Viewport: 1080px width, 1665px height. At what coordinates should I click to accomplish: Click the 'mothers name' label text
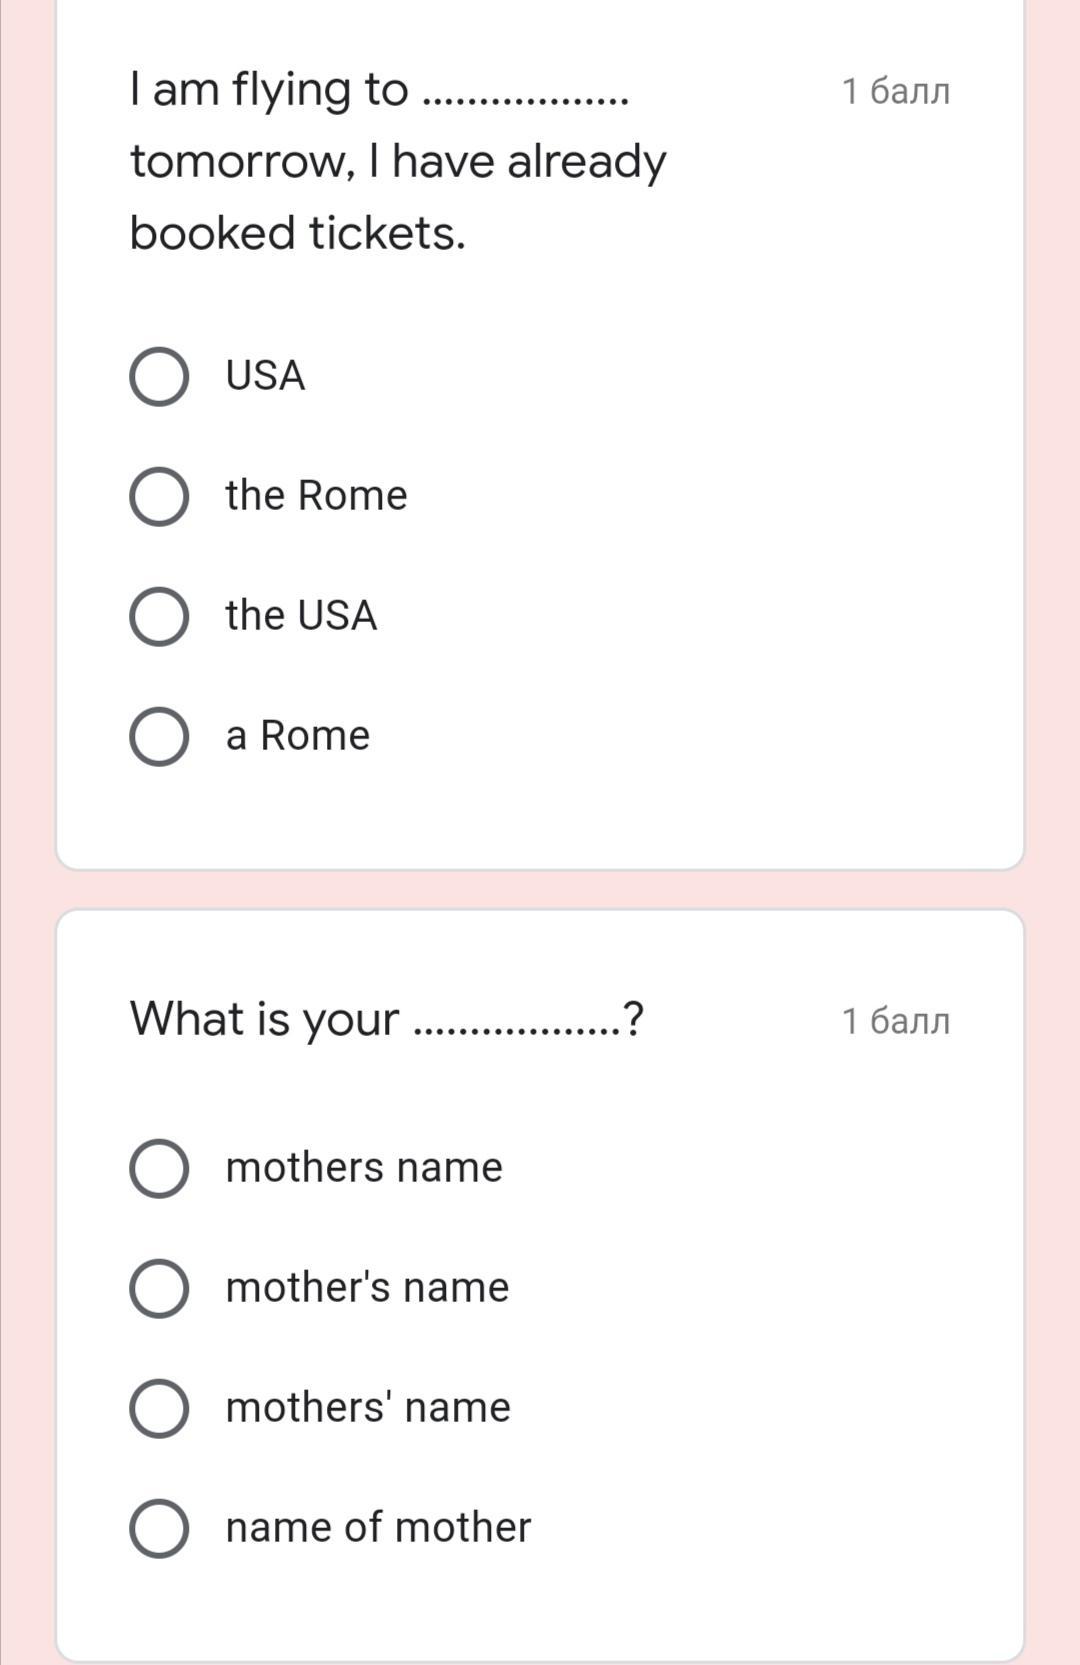click(x=364, y=1167)
